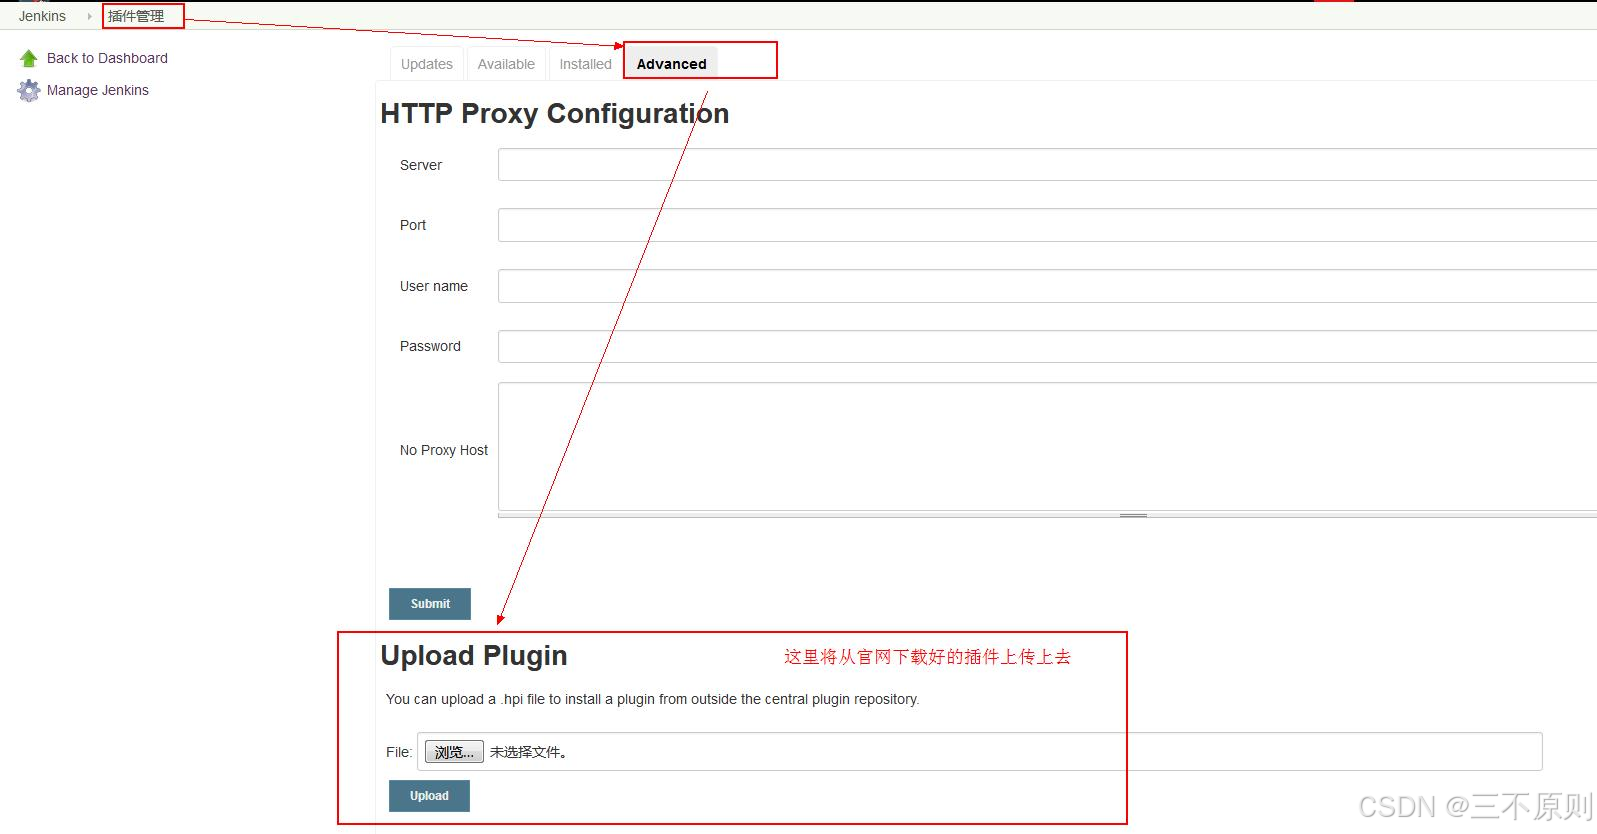Image resolution: width=1597 pixels, height=834 pixels.
Task: Click the "You can upload a .hpi file" description
Action: tap(652, 699)
